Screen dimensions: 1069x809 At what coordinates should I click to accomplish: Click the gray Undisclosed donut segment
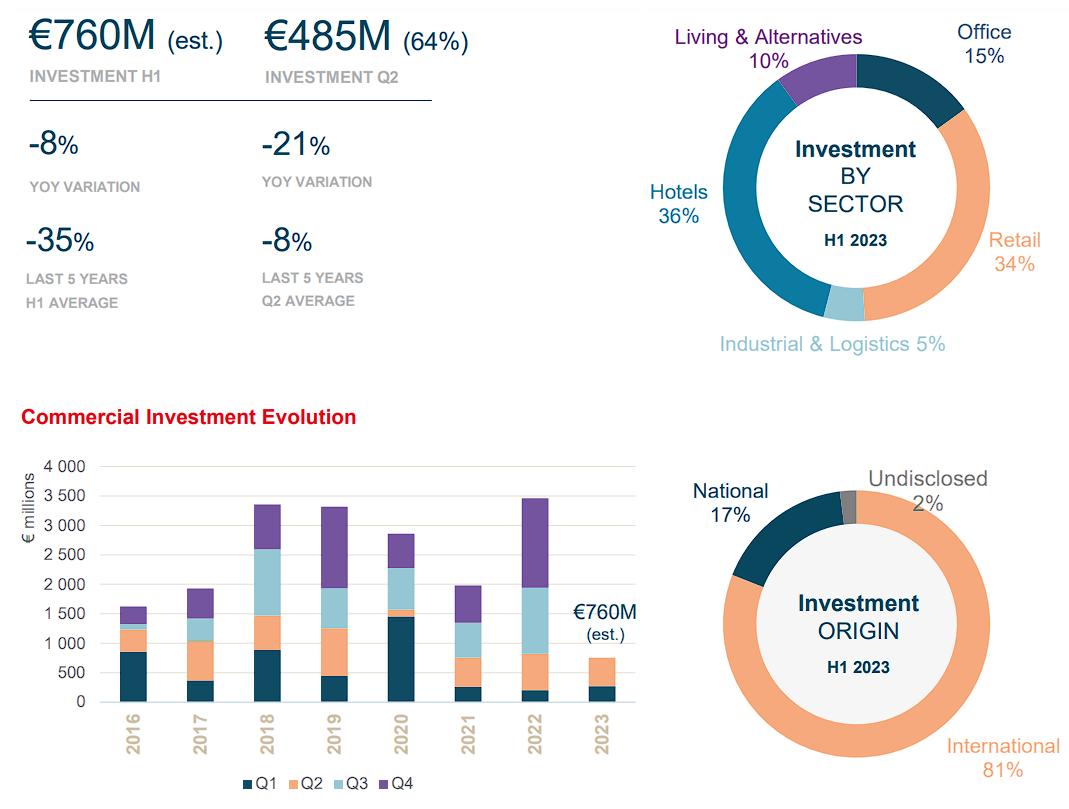pyautogui.click(x=849, y=507)
